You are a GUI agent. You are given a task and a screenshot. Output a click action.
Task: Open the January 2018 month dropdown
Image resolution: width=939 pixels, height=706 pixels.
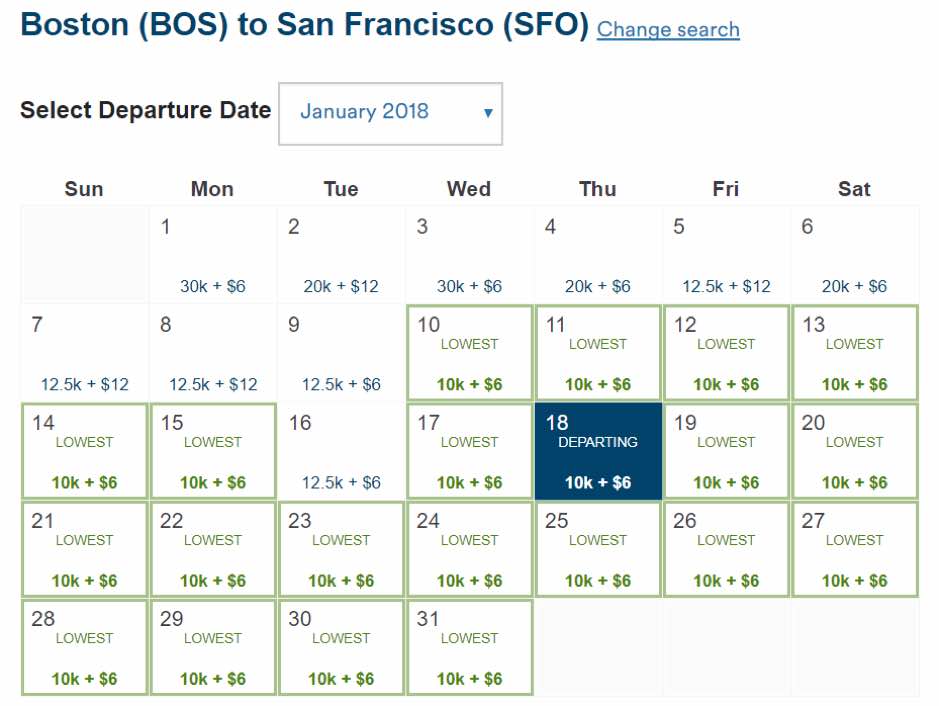pos(389,113)
